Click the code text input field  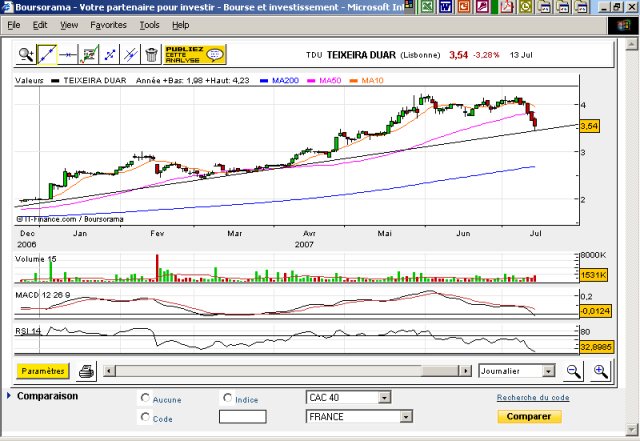pyautogui.click(x=242, y=416)
